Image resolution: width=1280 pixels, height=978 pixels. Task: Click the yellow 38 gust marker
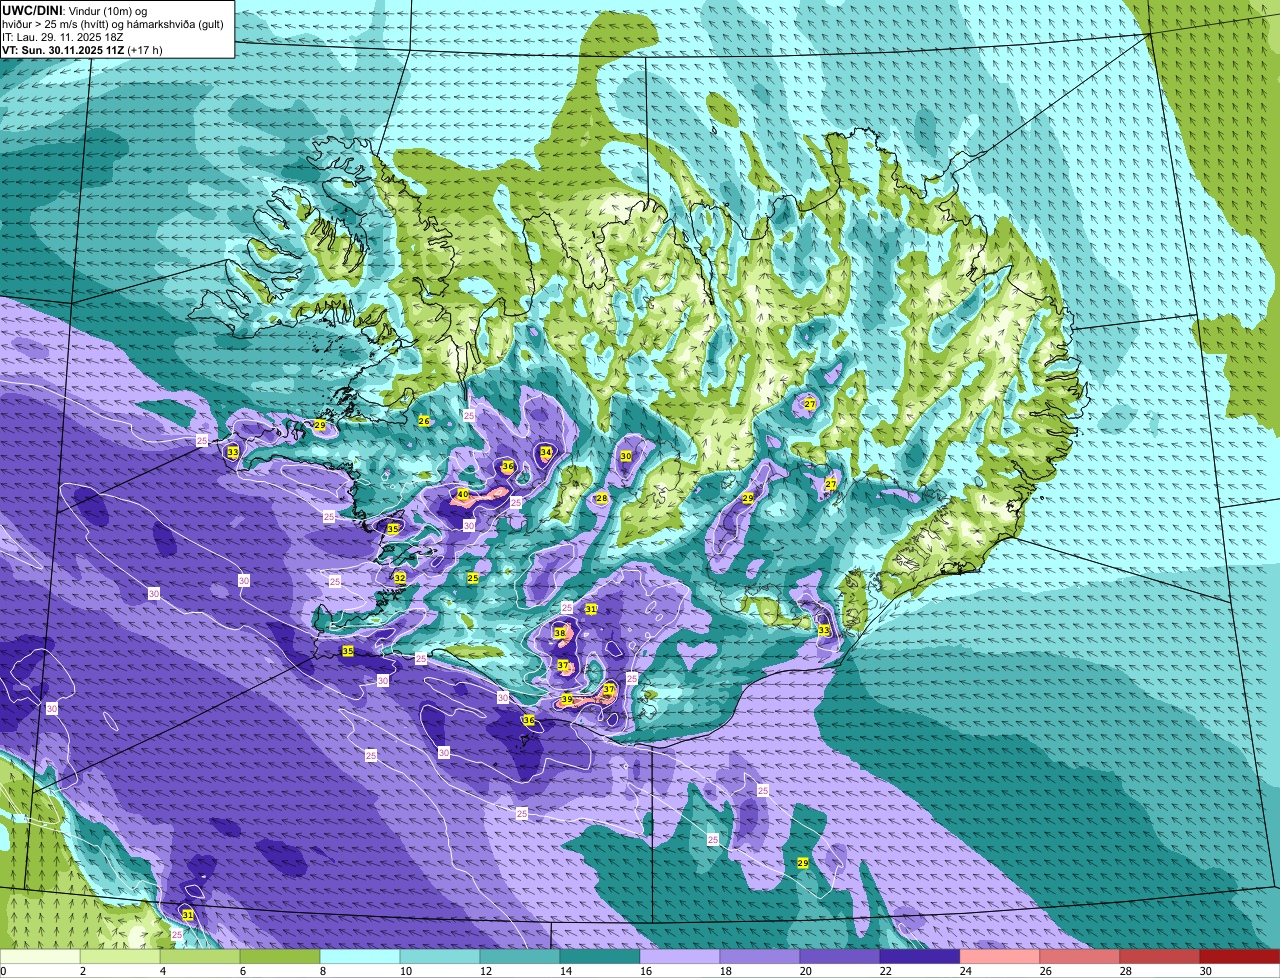pos(559,633)
